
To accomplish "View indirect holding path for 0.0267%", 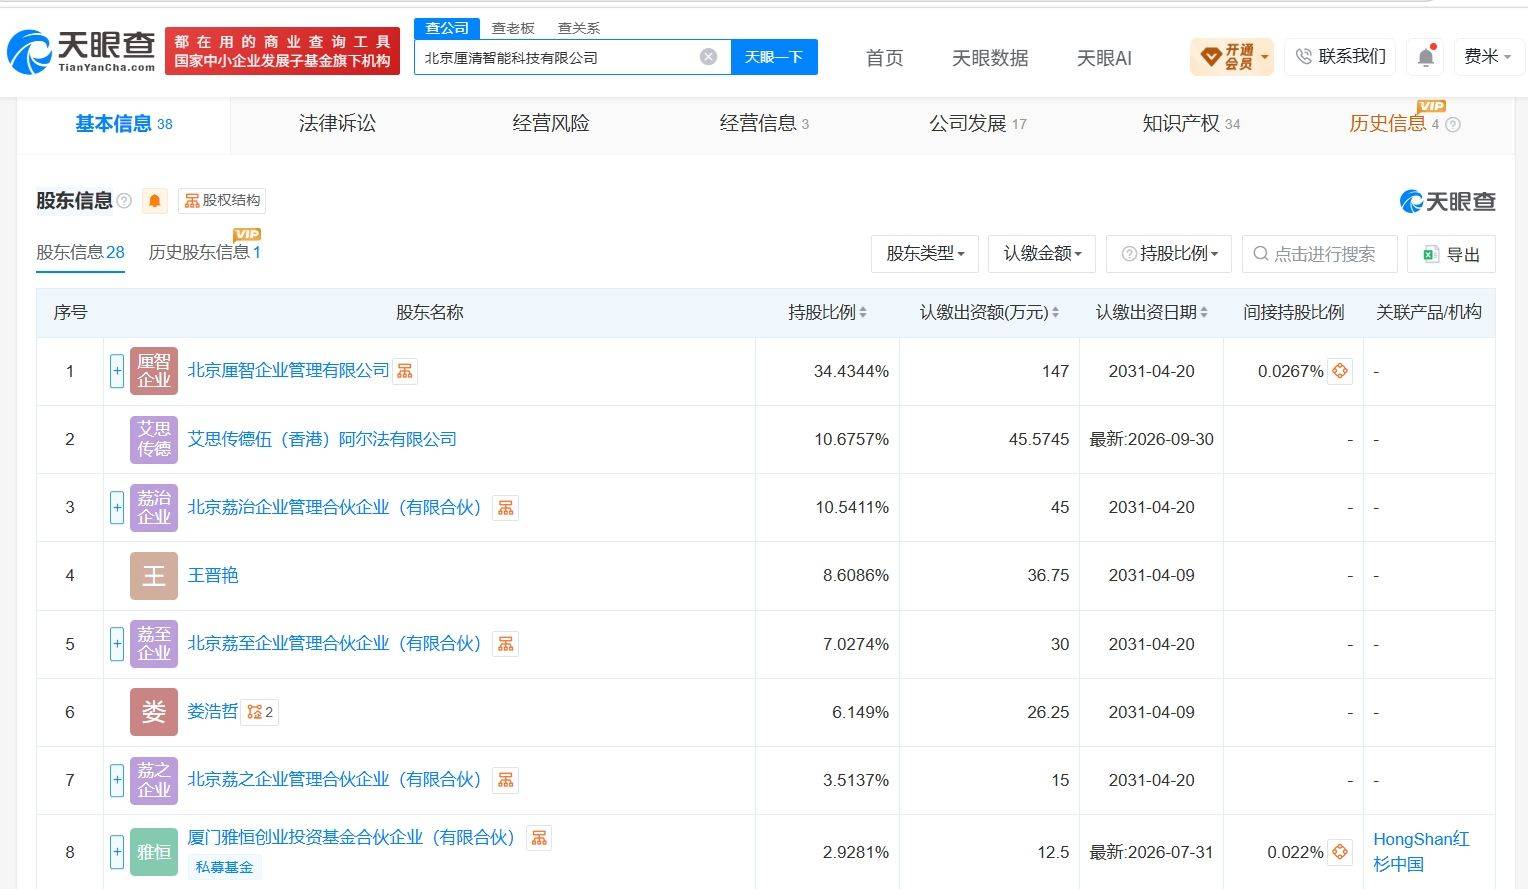I will [x=1340, y=371].
